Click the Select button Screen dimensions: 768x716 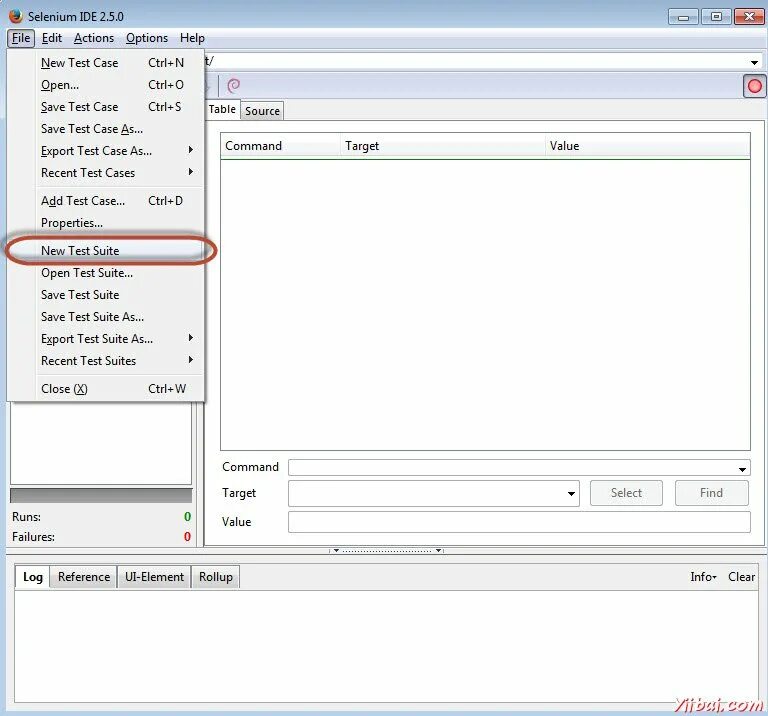(626, 493)
